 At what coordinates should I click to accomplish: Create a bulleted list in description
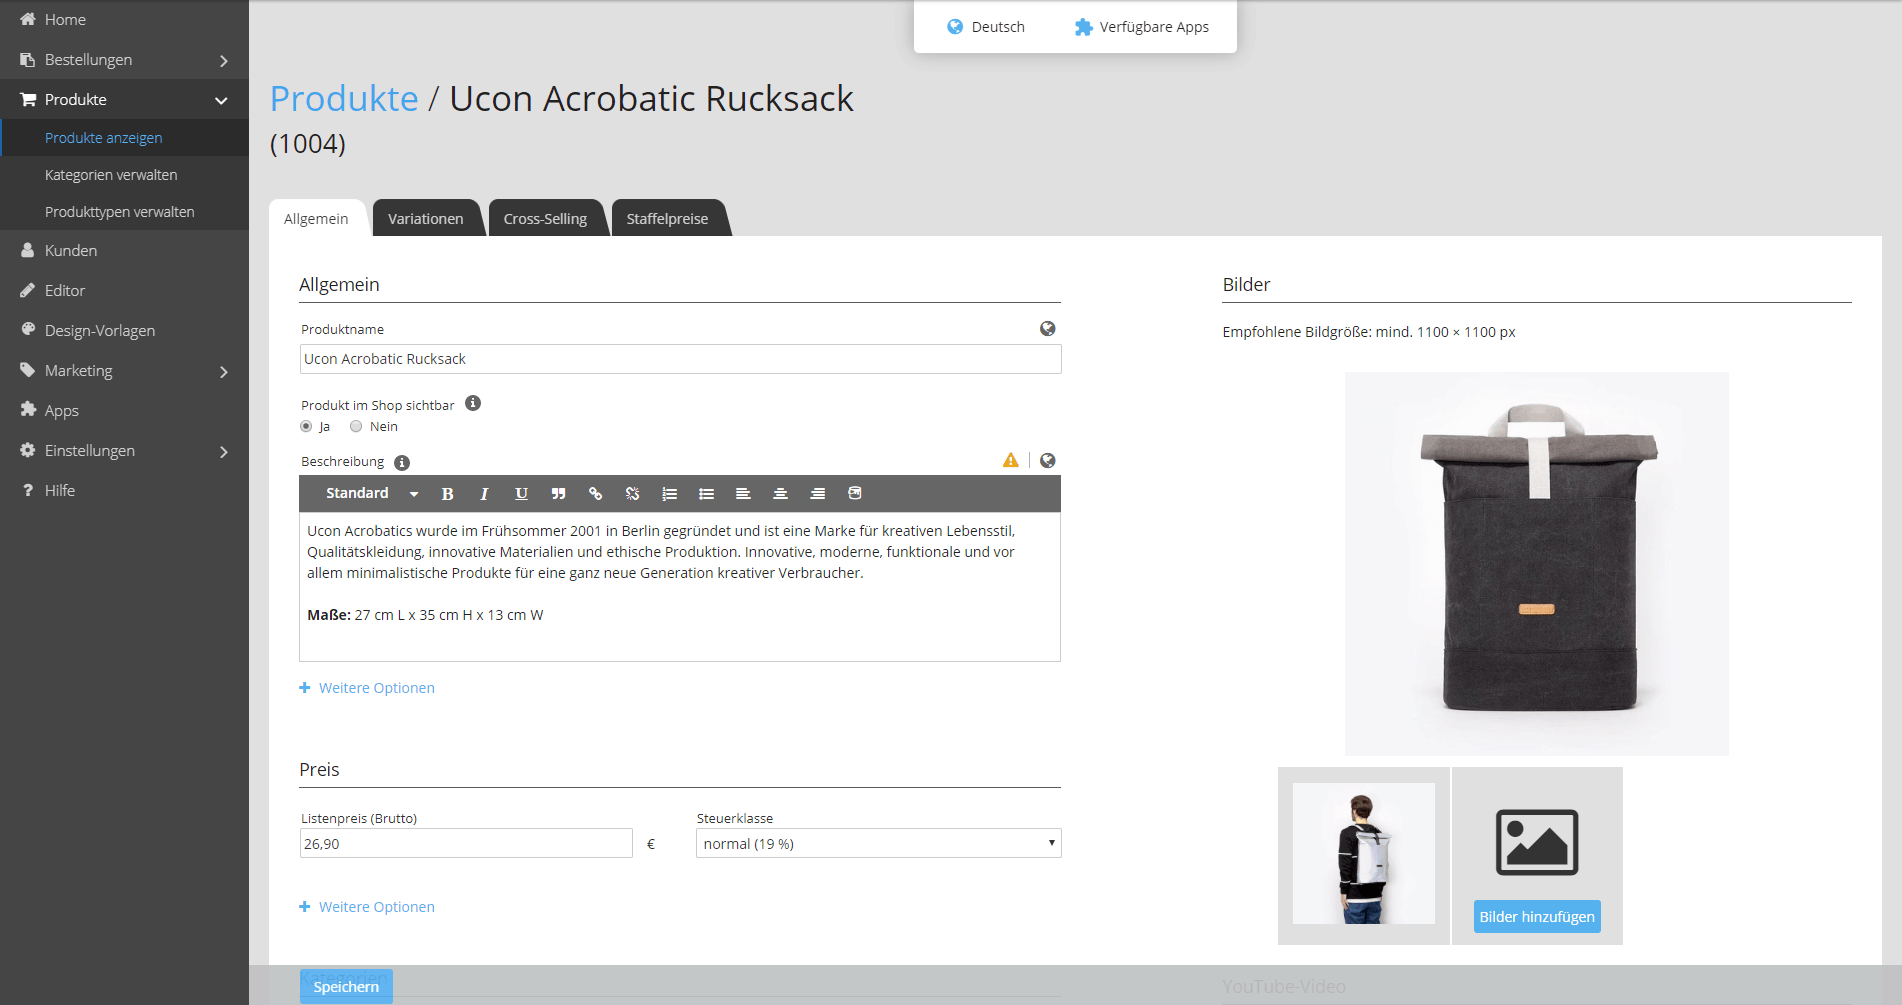click(706, 494)
